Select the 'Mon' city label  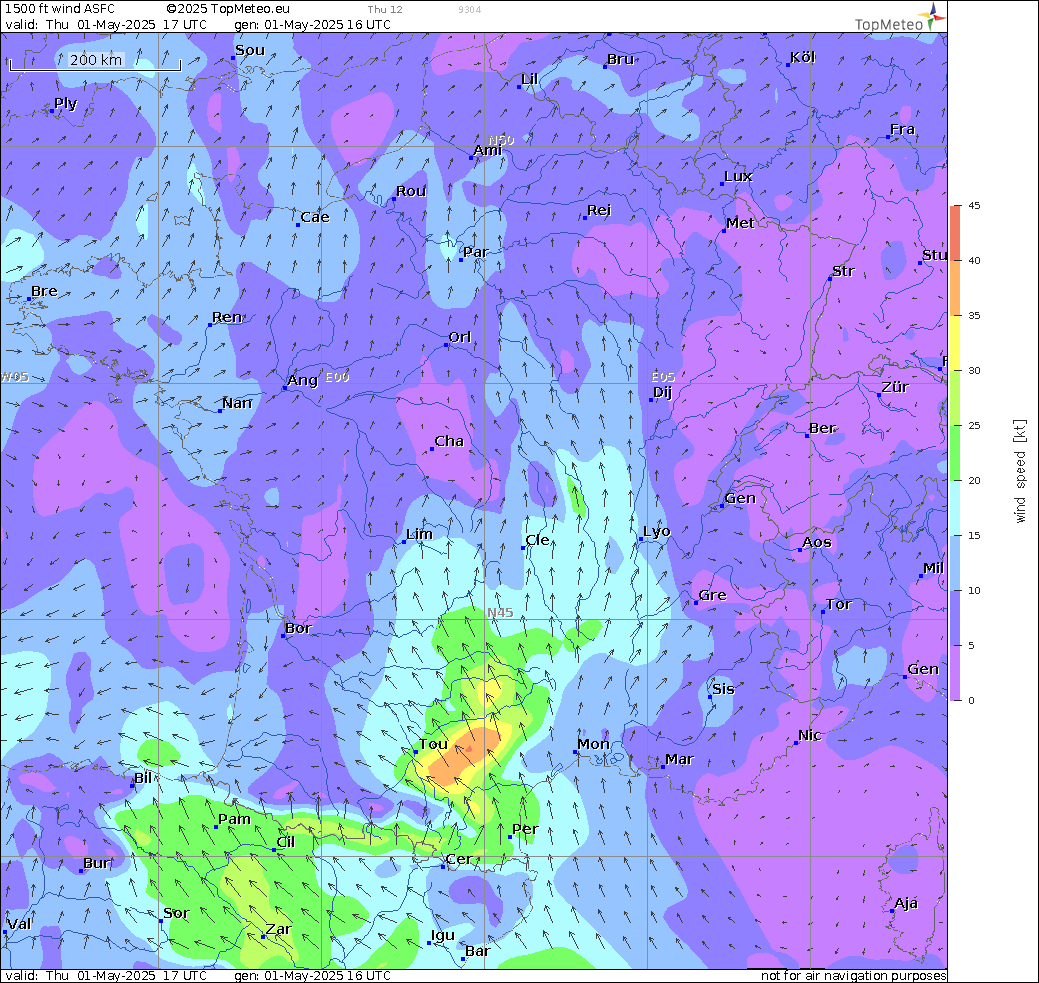tap(593, 744)
